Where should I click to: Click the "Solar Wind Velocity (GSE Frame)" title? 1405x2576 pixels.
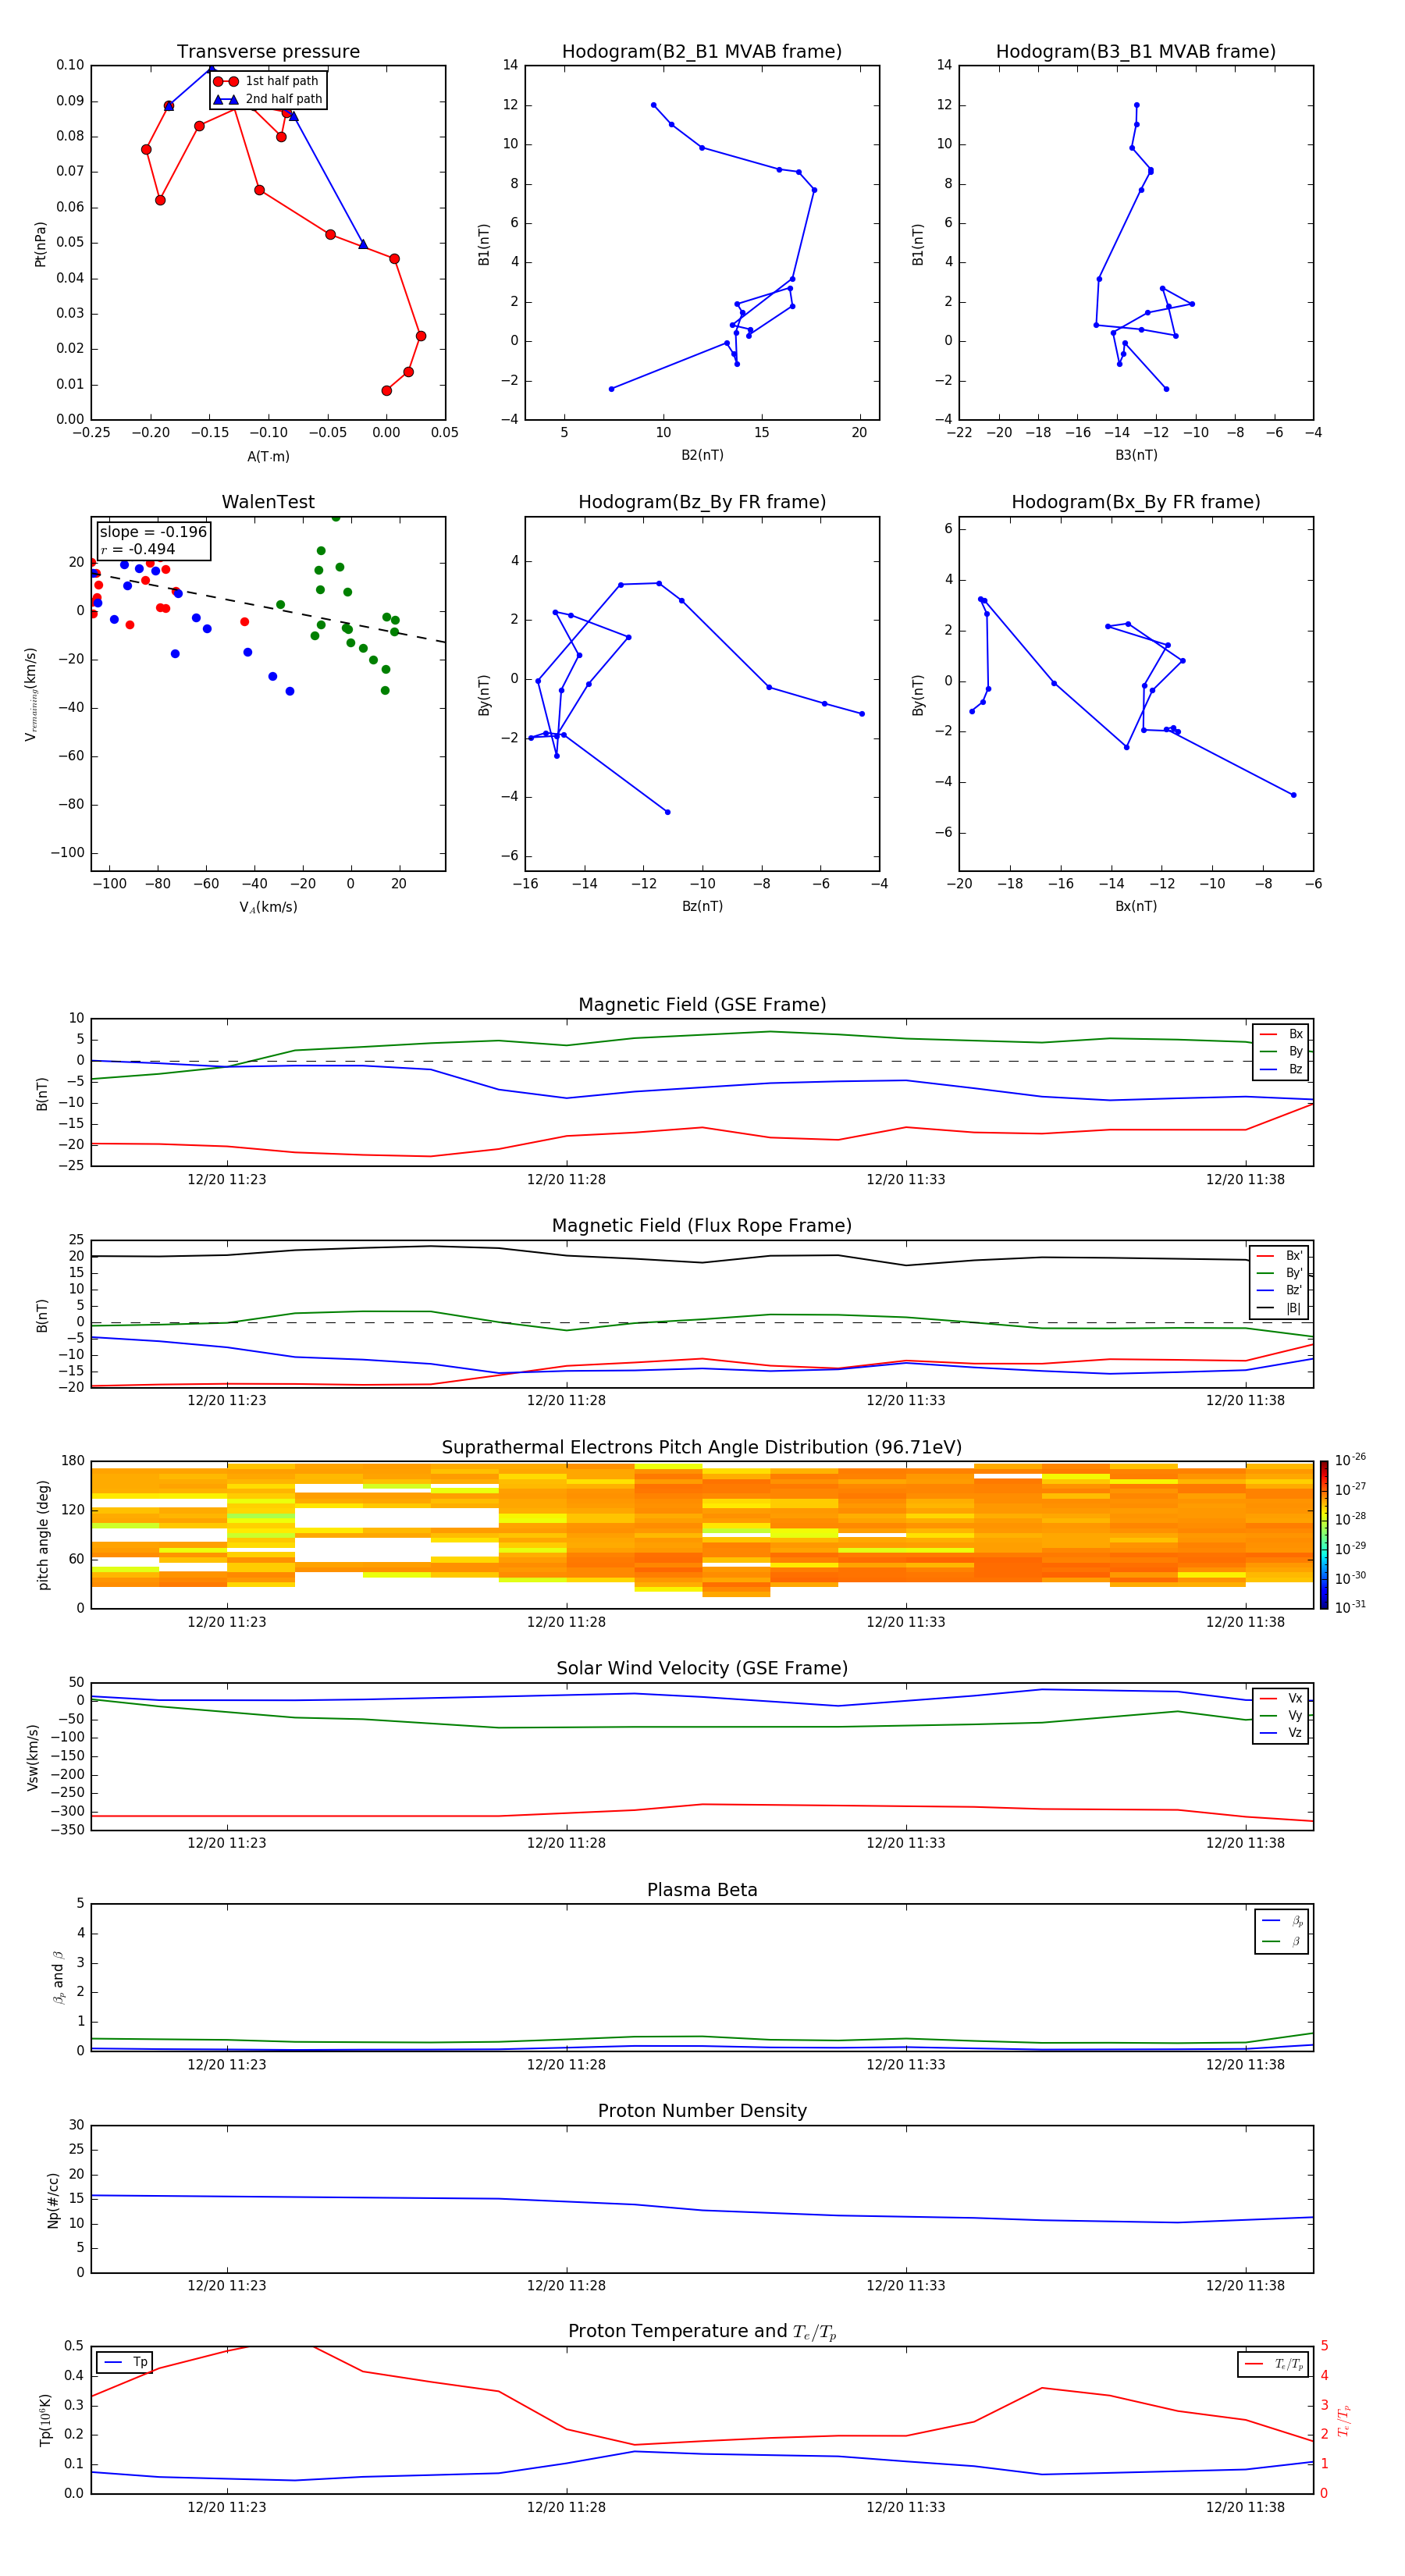point(702,1668)
